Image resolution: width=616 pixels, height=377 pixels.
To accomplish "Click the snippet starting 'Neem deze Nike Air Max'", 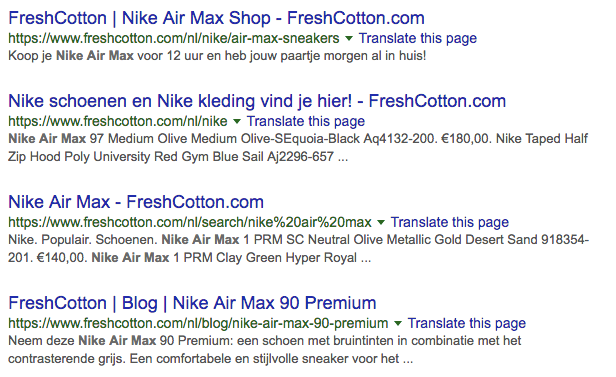I will tap(265, 350).
